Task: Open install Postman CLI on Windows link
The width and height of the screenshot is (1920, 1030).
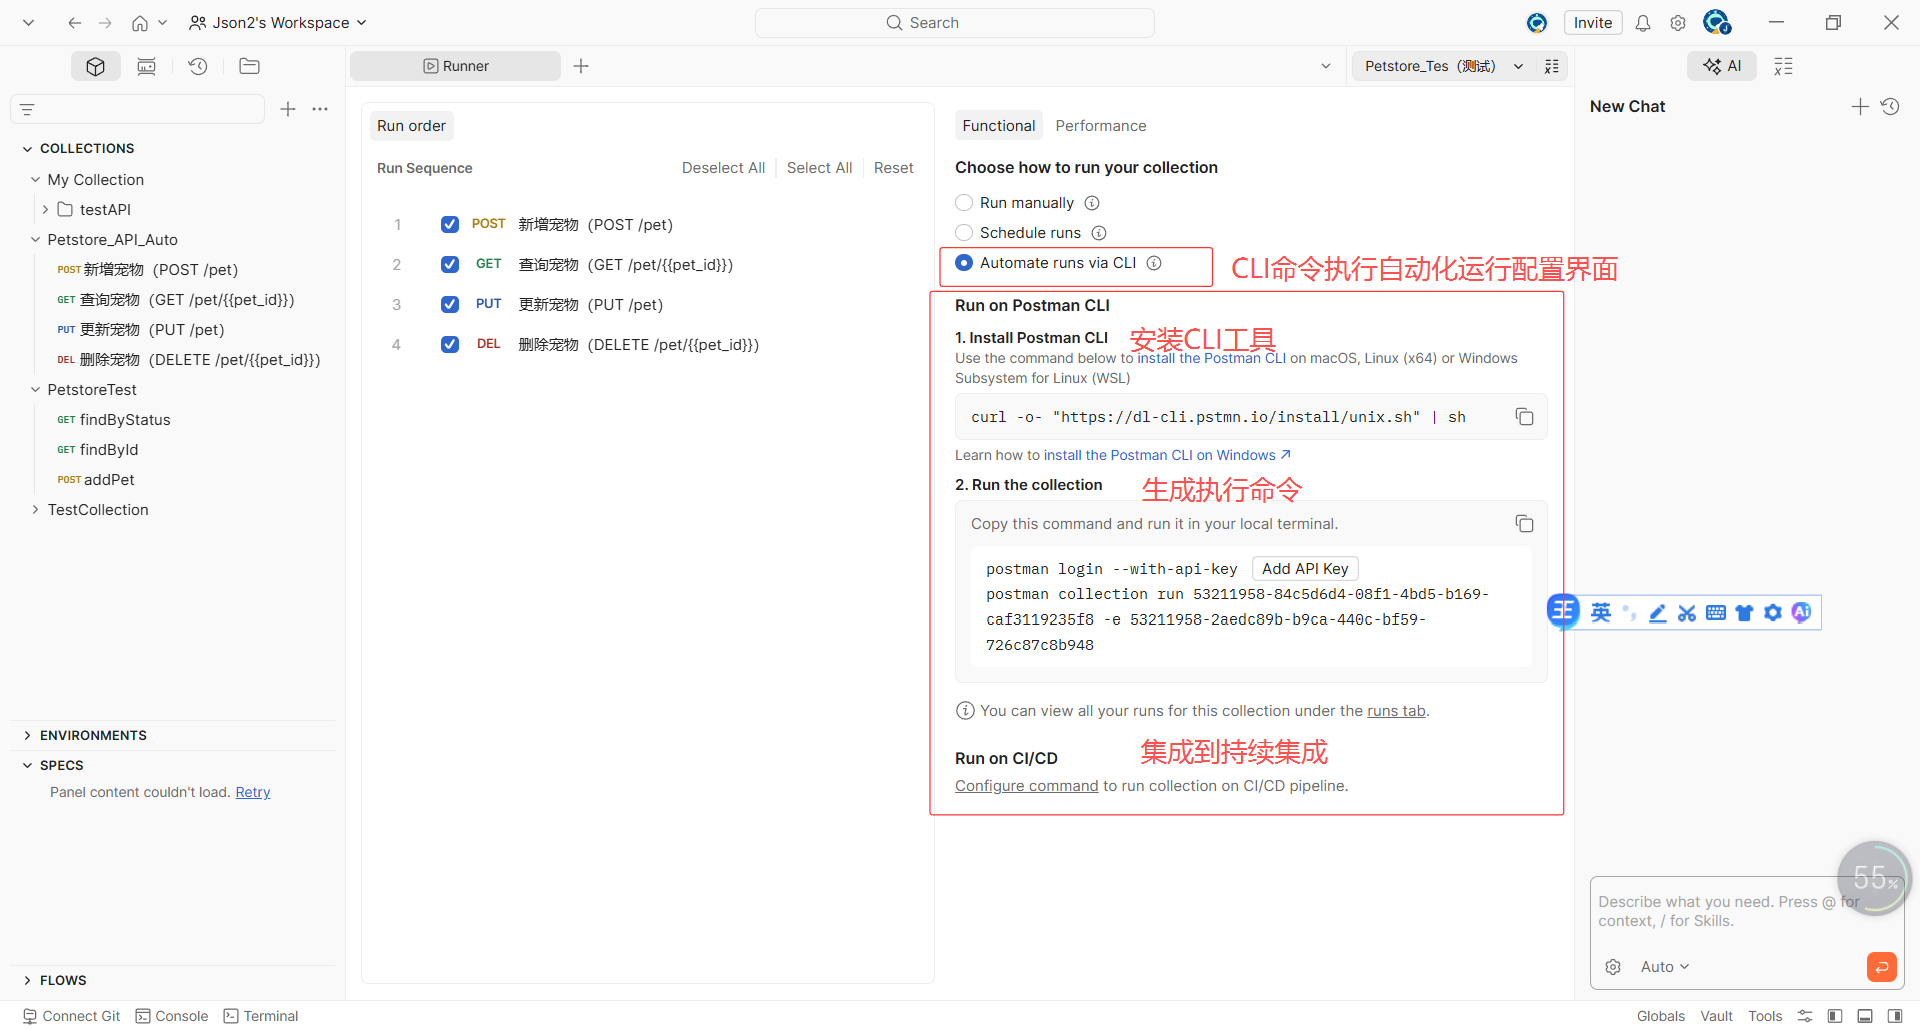Action: pos(1167,455)
